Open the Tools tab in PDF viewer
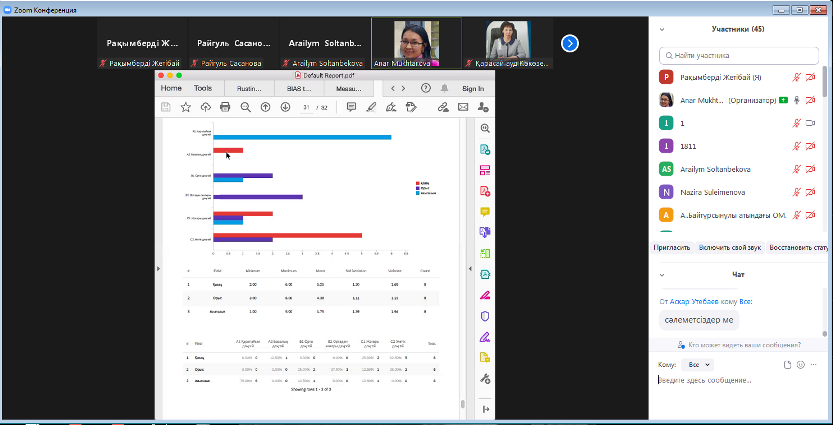This screenshot has height=425, width=833. 203,88
